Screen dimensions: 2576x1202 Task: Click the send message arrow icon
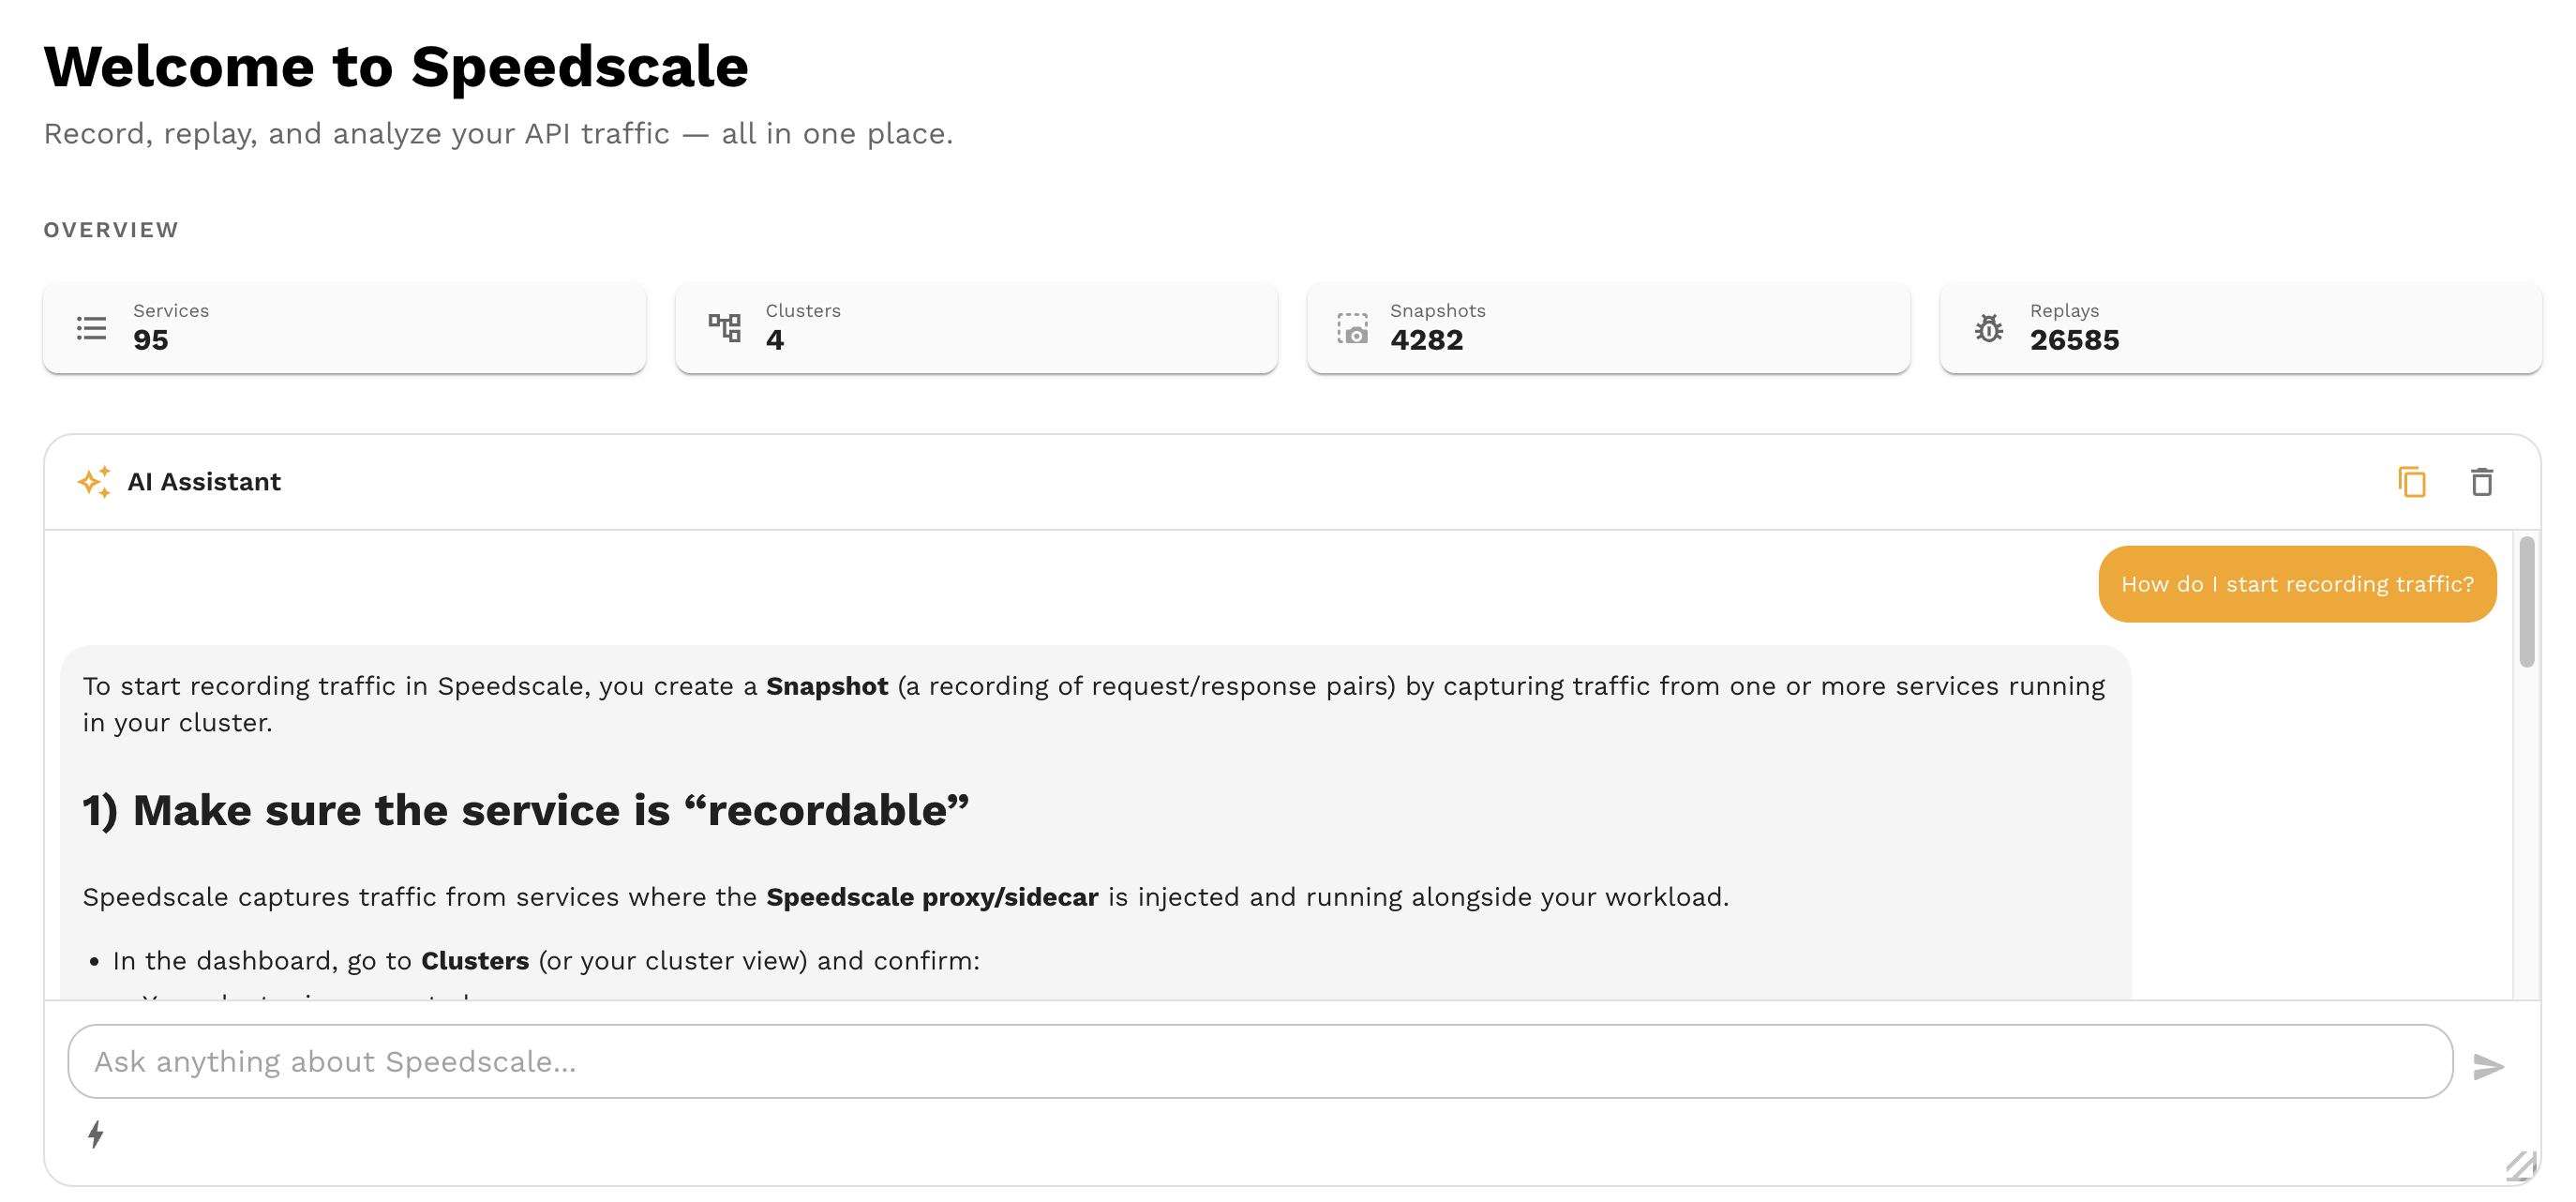[2487, 1066]
